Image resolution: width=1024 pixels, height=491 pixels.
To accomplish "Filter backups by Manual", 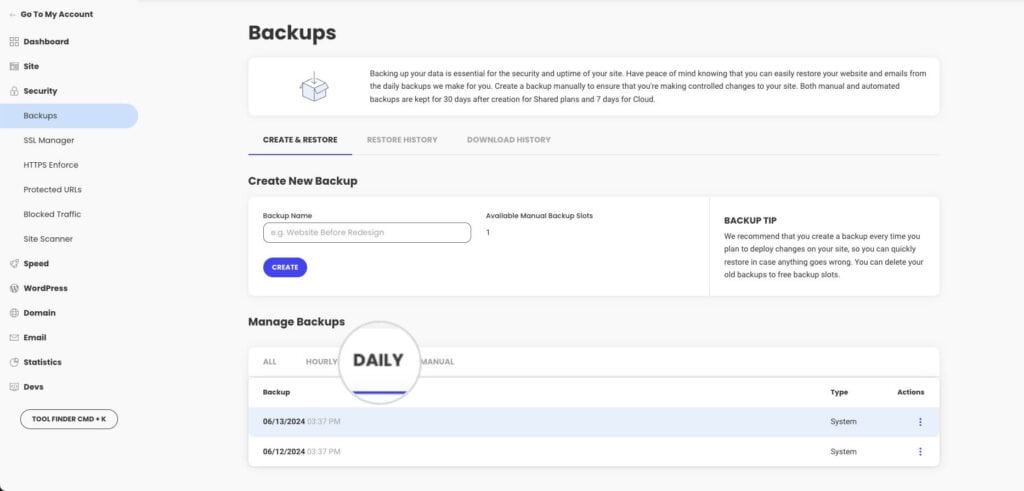I will coord(438,362).
